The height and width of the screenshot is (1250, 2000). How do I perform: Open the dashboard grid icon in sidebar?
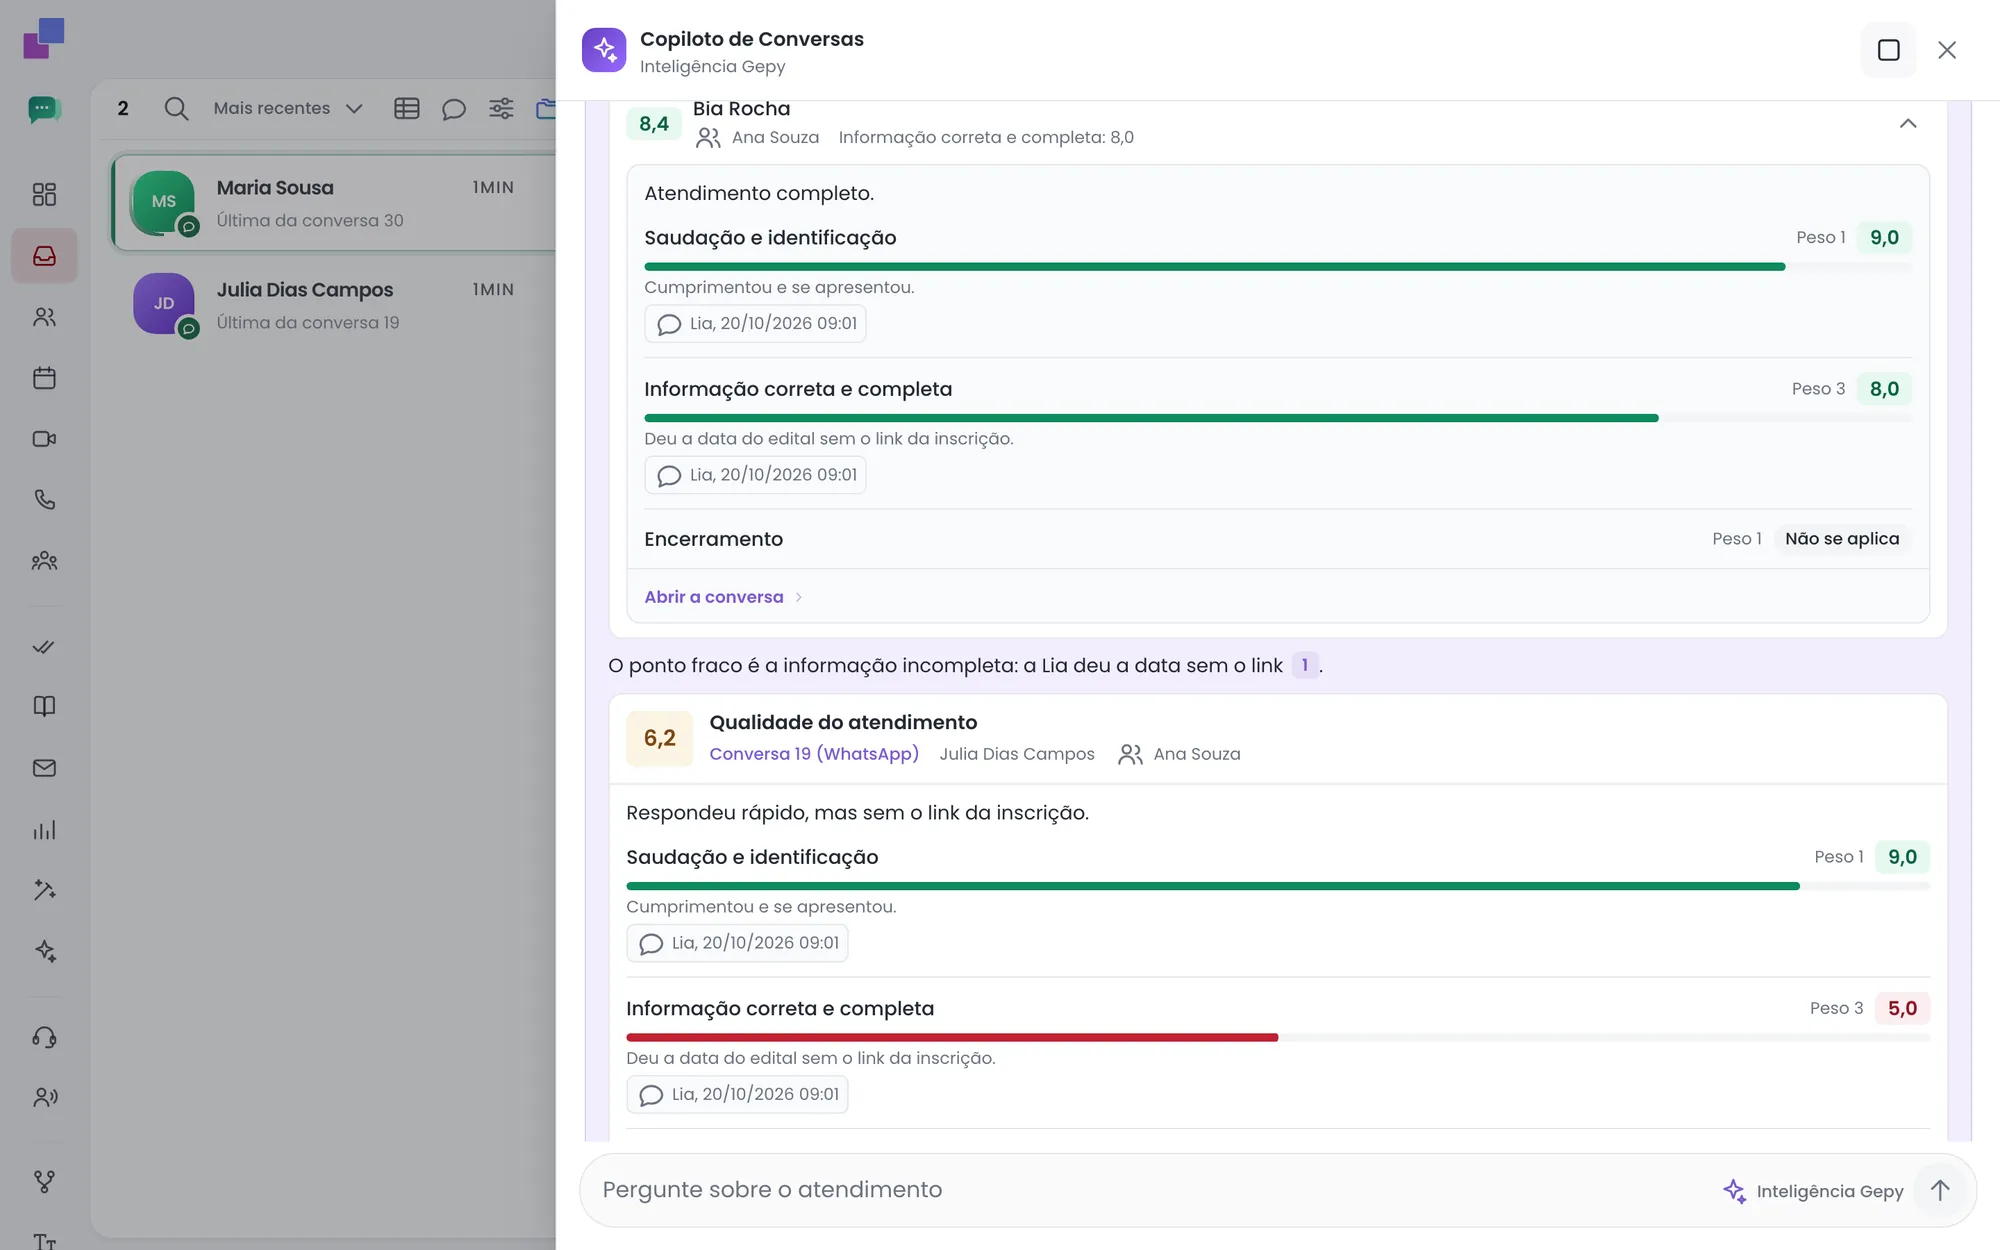point(44,194)
